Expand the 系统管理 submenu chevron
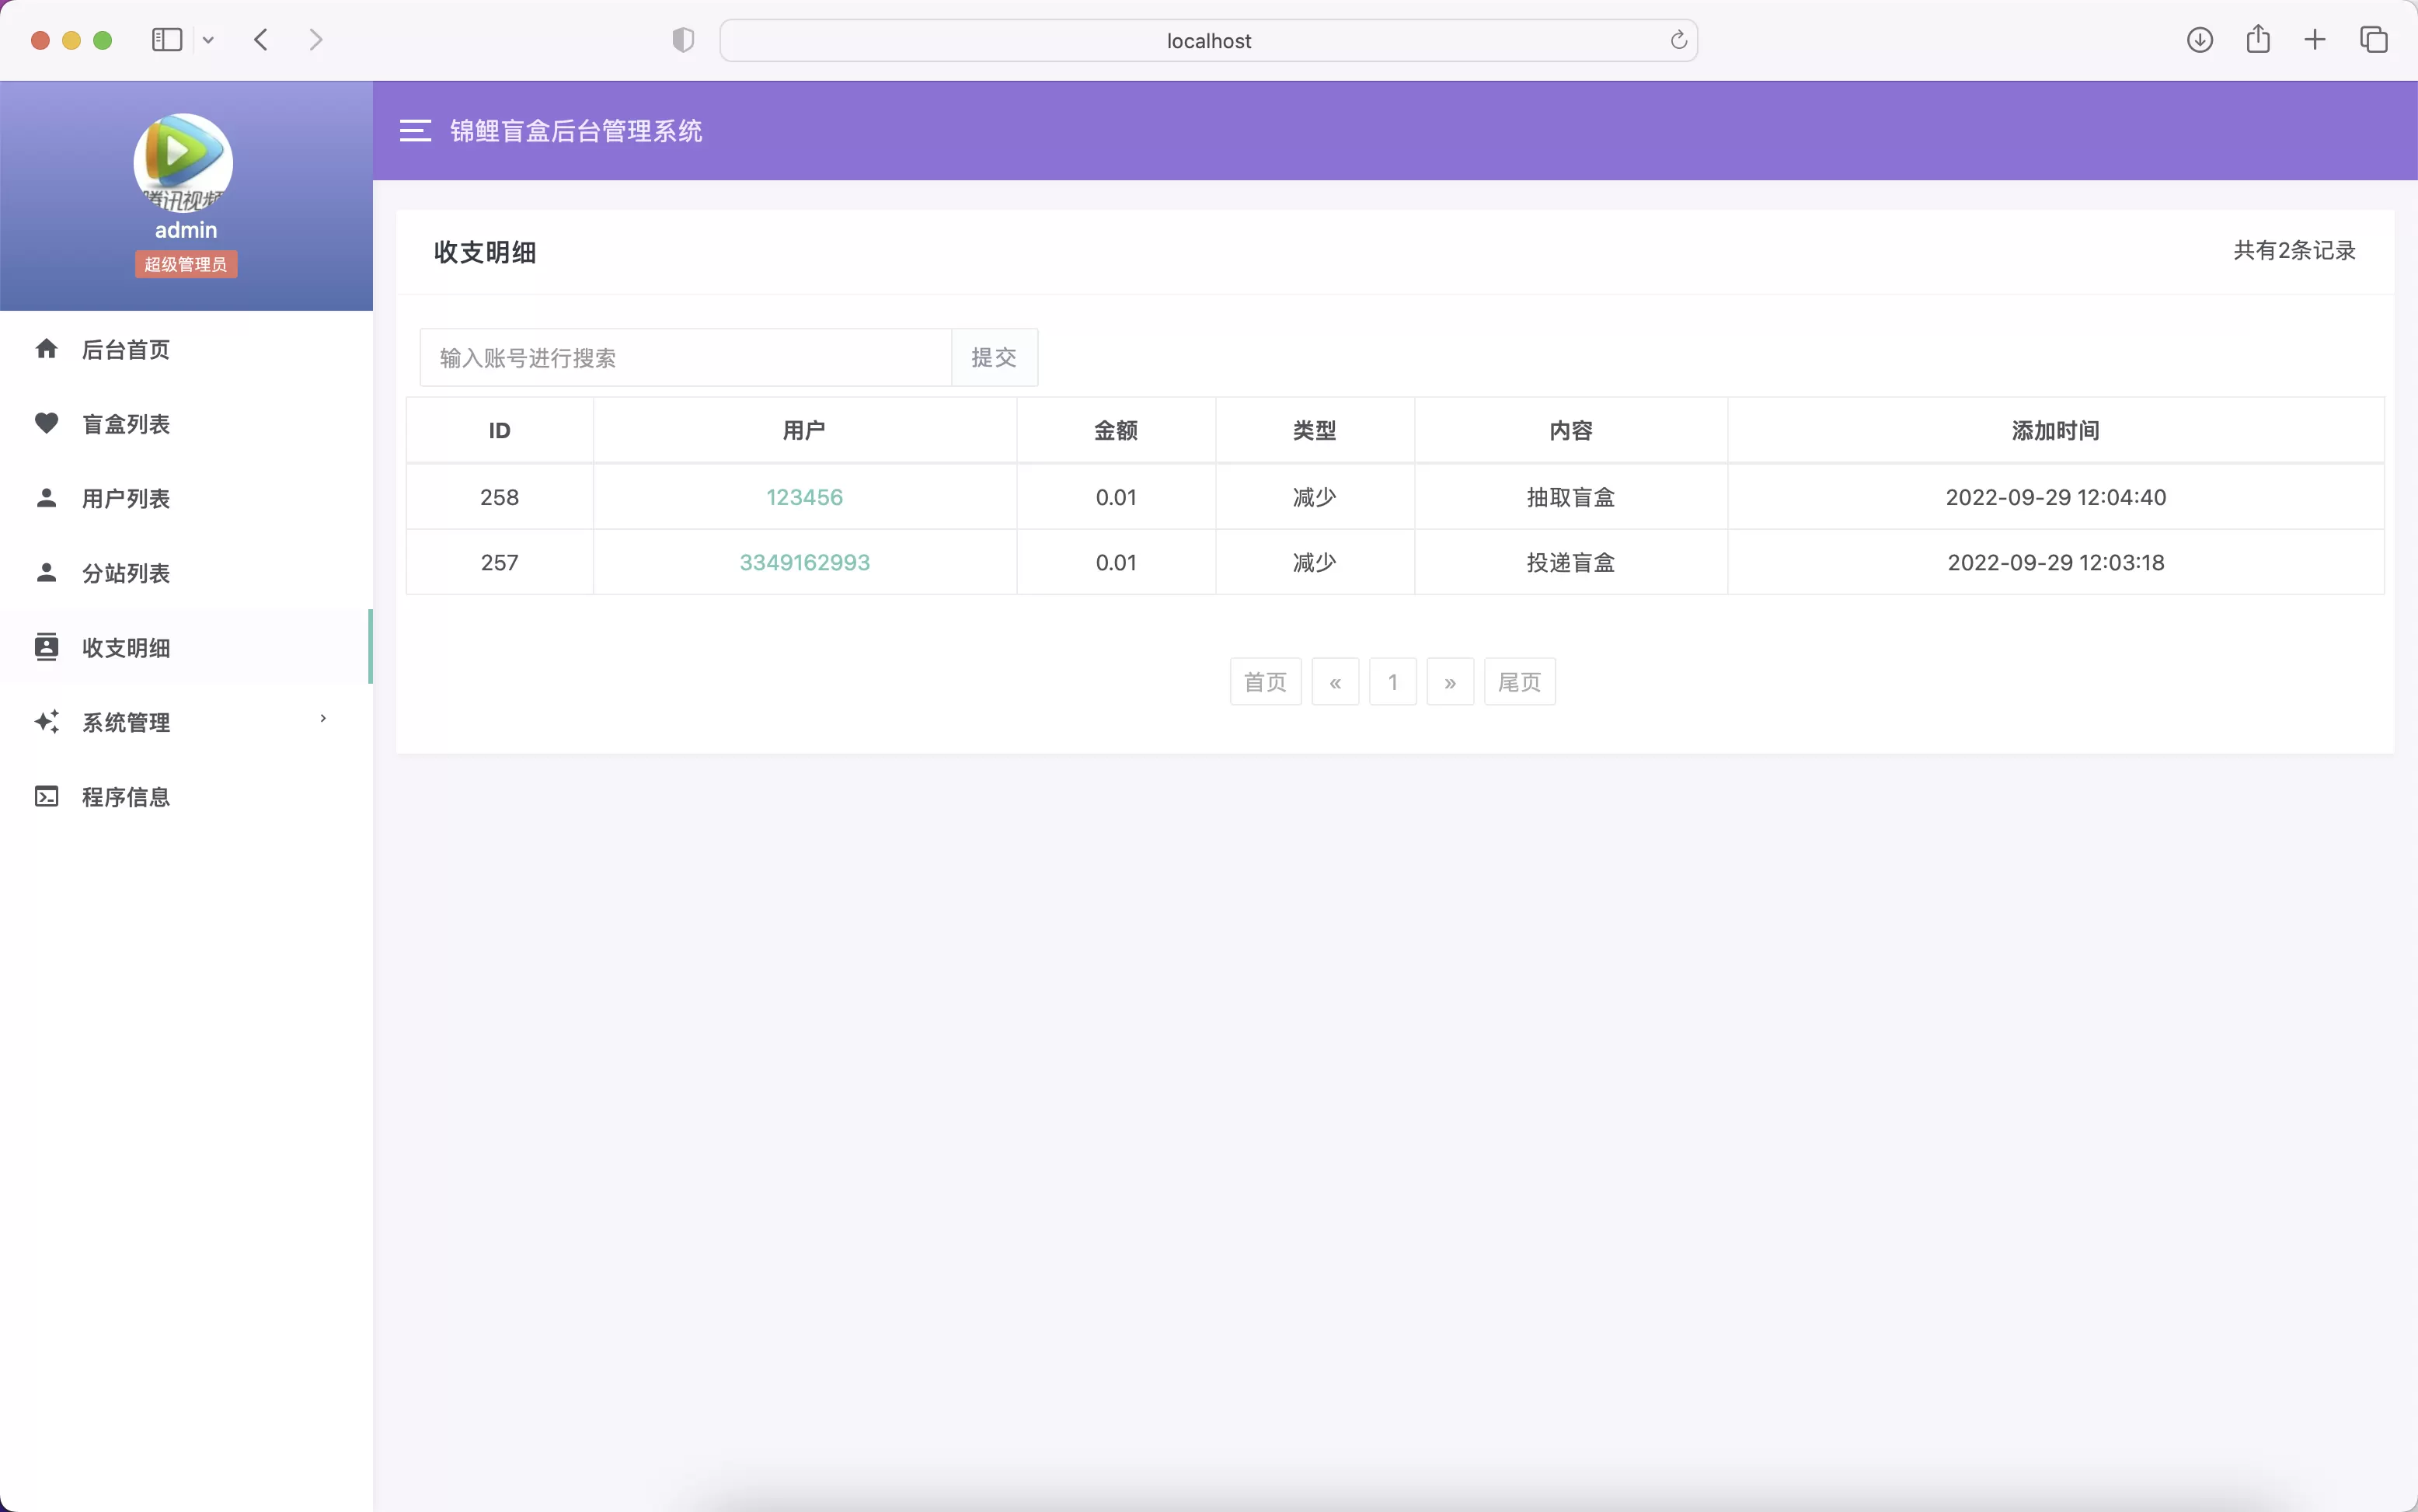 [x=323, y=718]
